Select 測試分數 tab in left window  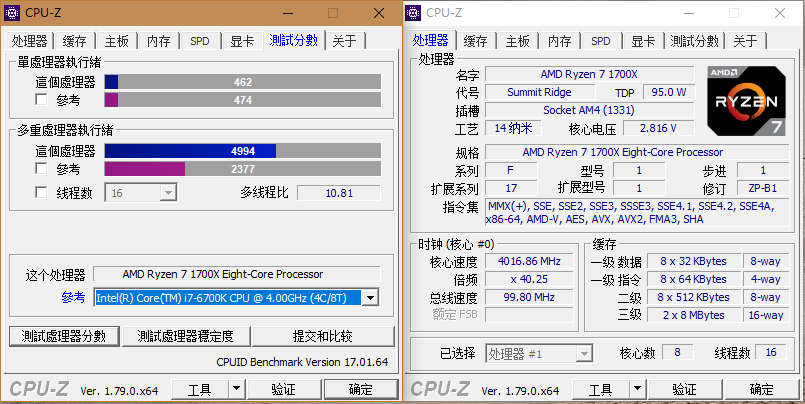point(294,40)
